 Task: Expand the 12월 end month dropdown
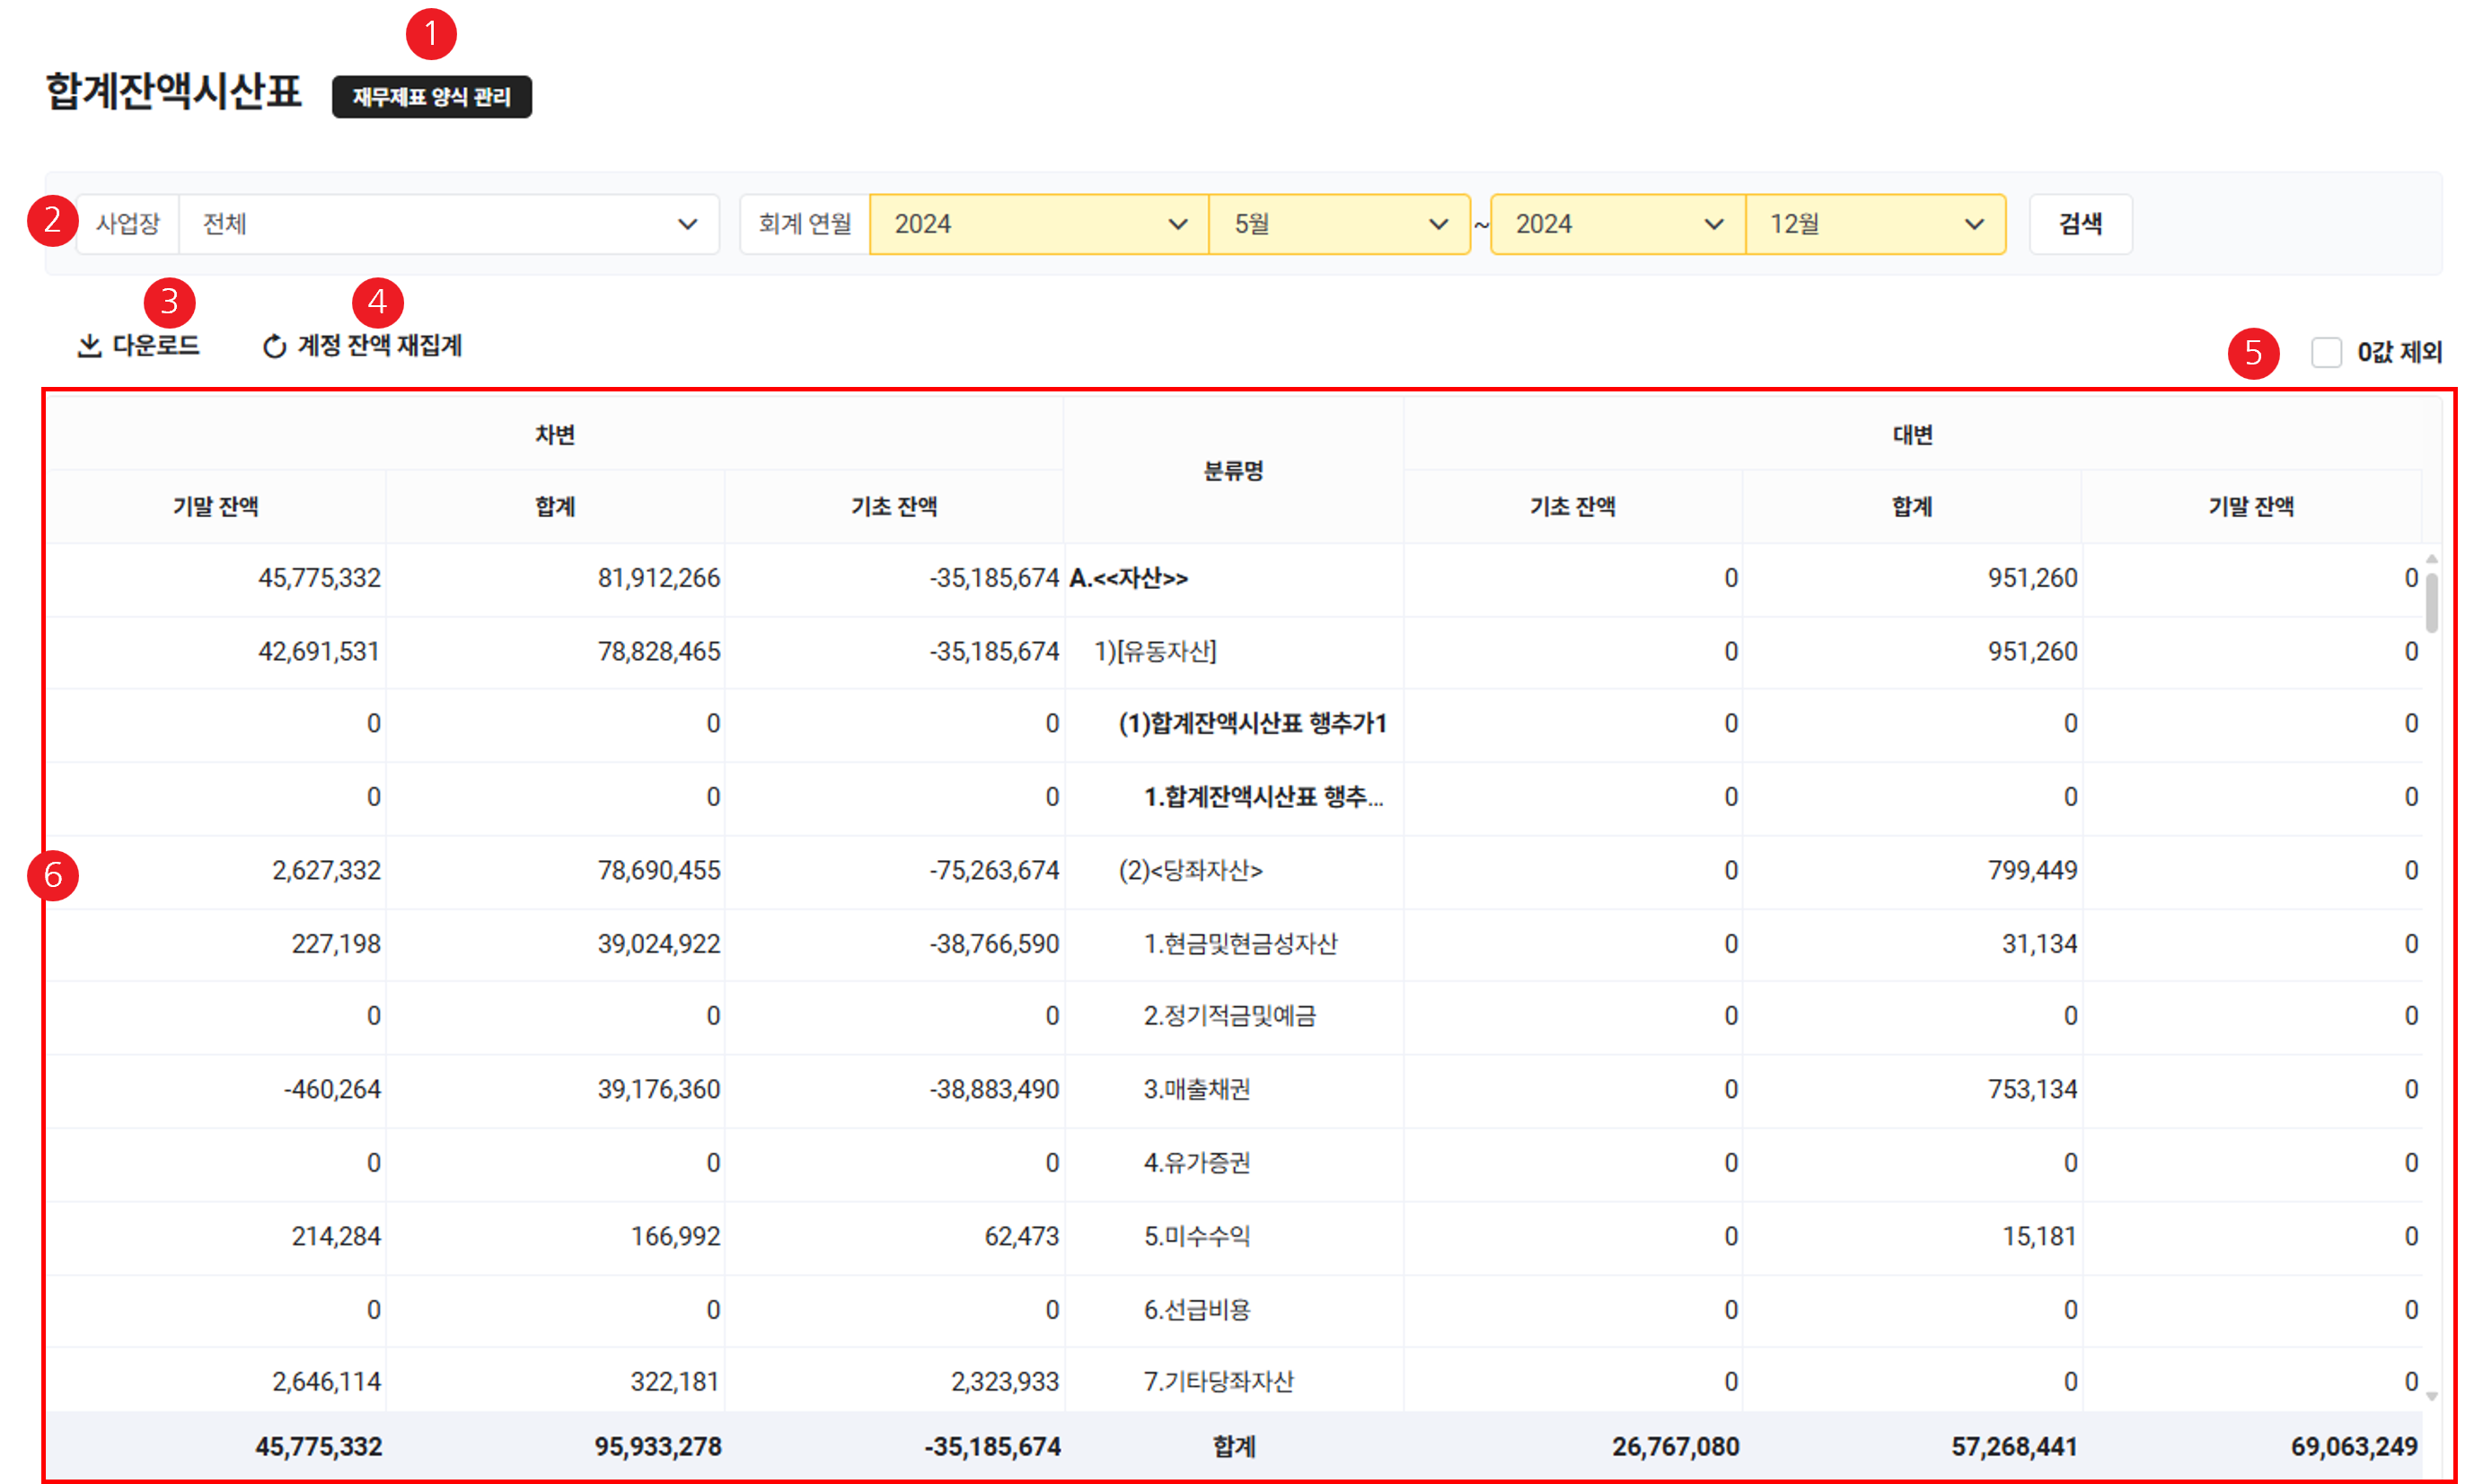1875,224
